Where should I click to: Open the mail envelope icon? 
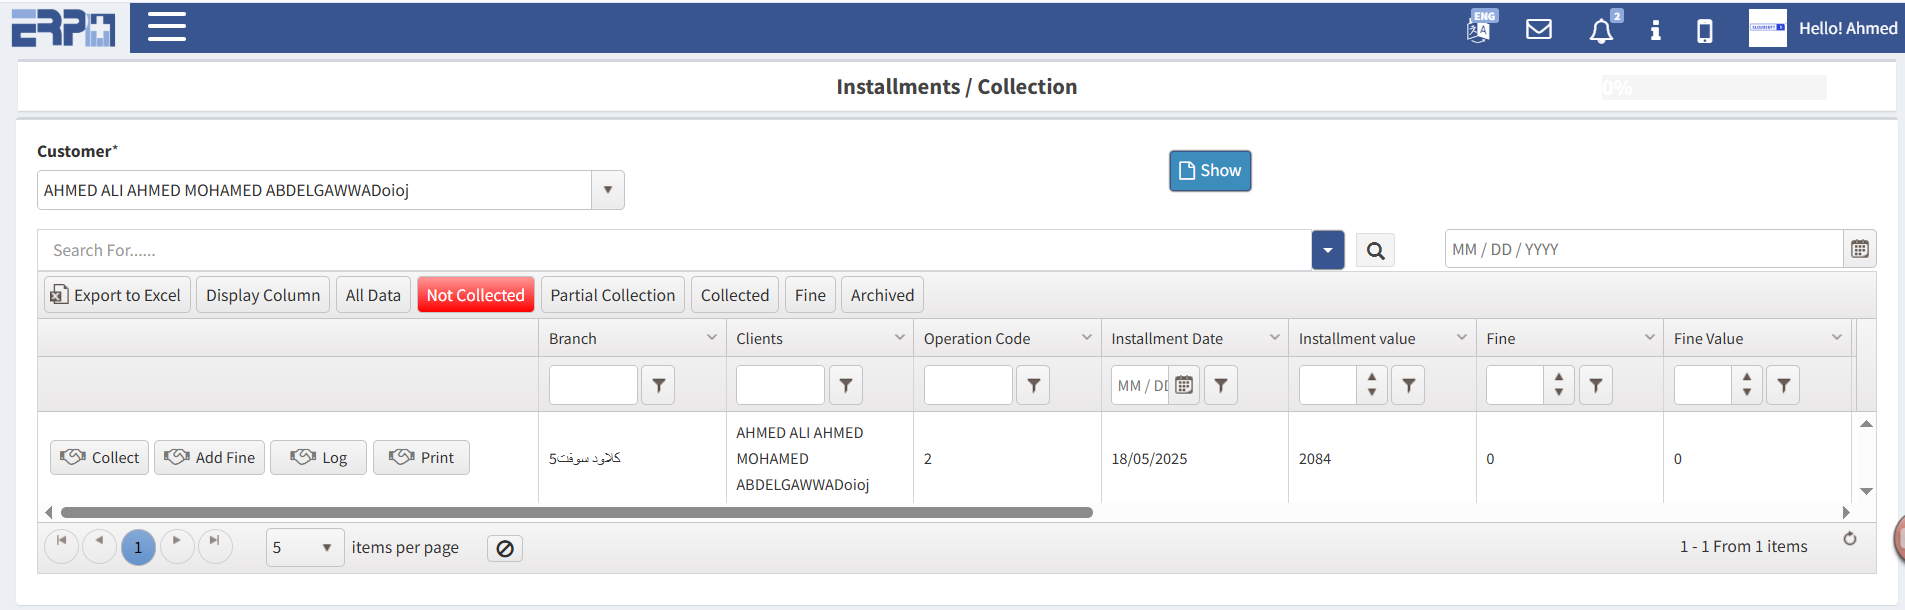point(1538,29)
